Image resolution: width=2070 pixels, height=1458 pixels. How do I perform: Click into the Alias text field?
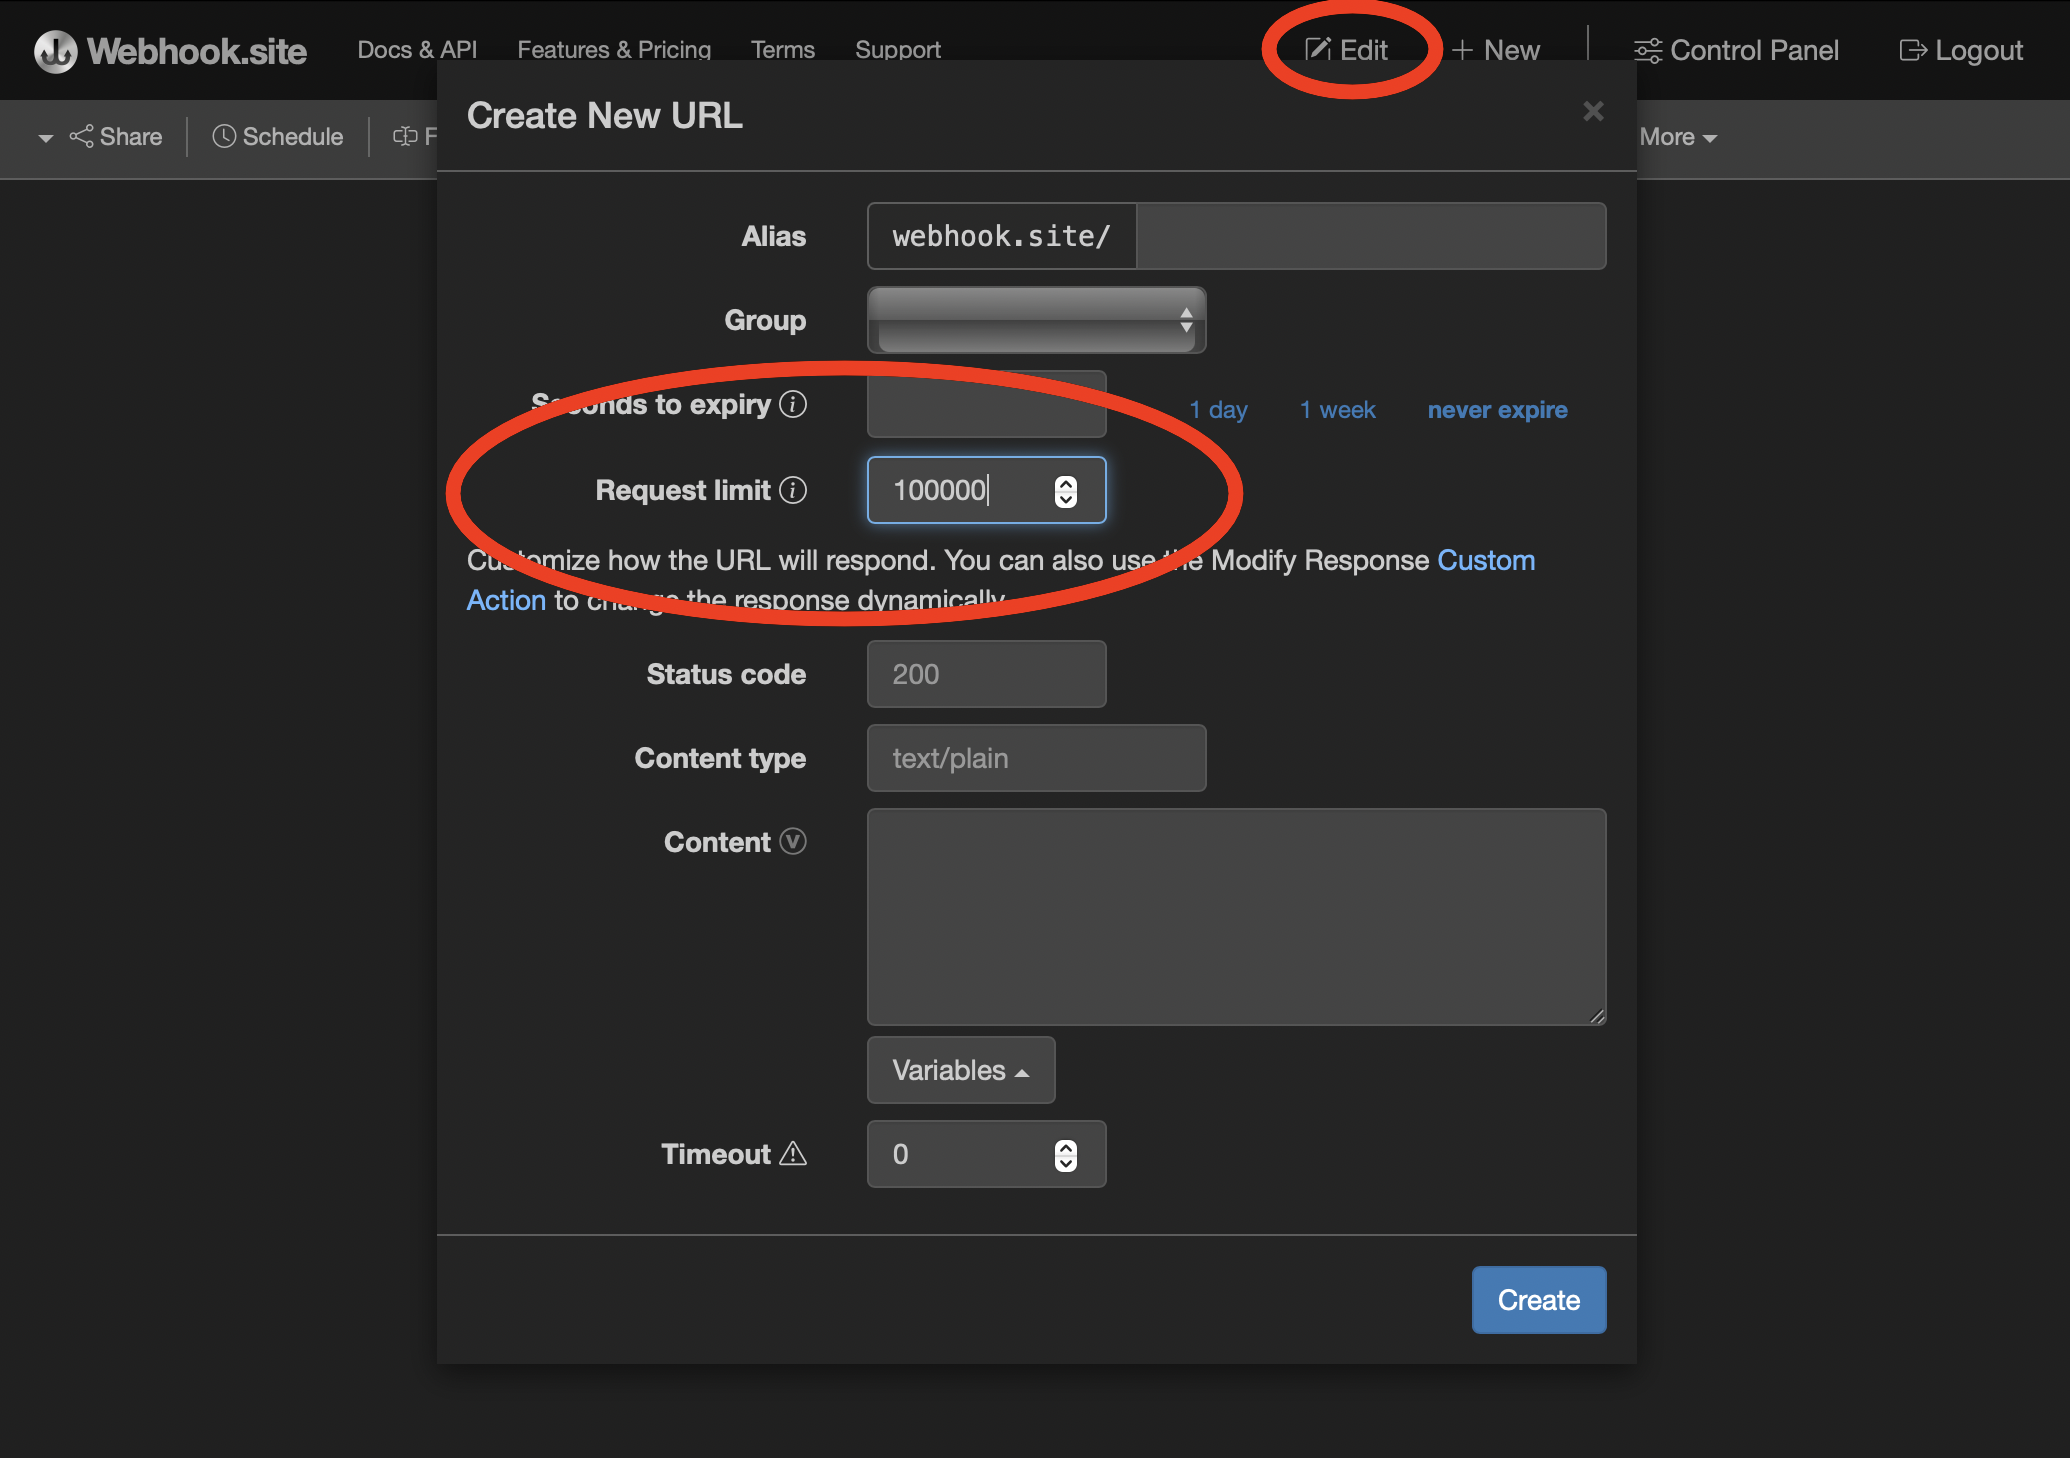(1370, 236)
